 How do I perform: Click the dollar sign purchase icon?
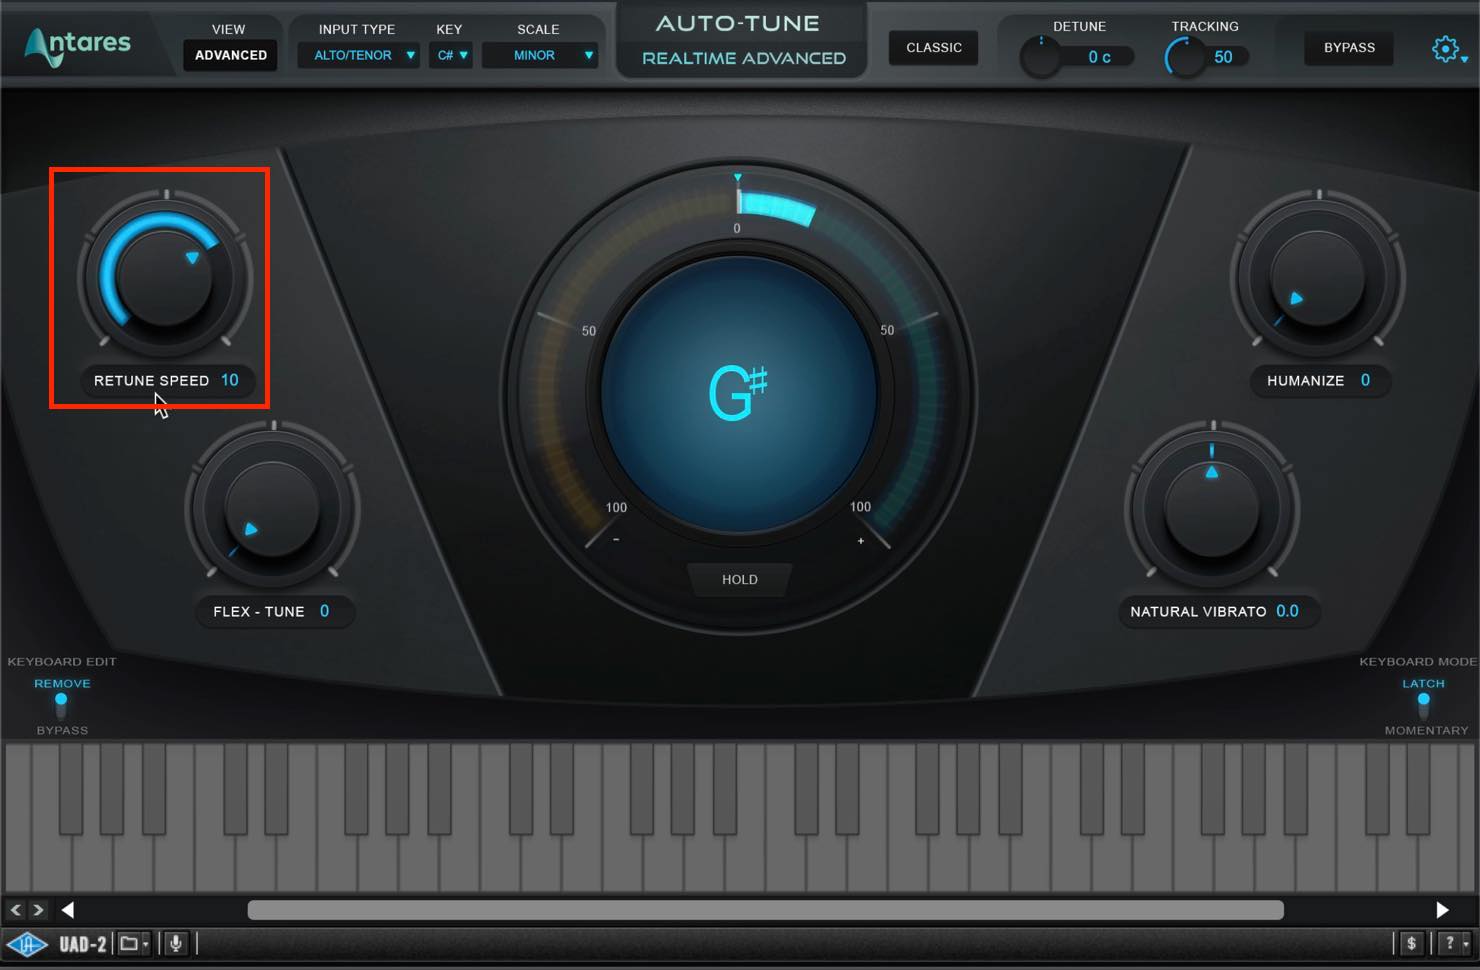click(1411, 943)
